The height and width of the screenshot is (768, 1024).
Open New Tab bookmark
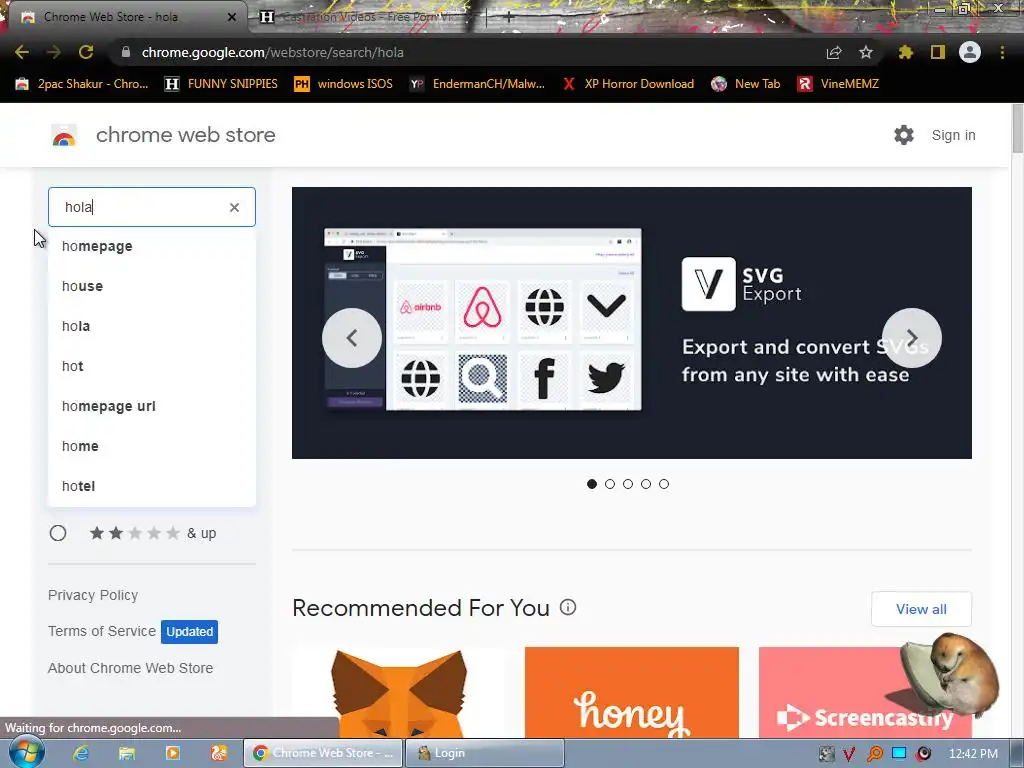[746, 84]
